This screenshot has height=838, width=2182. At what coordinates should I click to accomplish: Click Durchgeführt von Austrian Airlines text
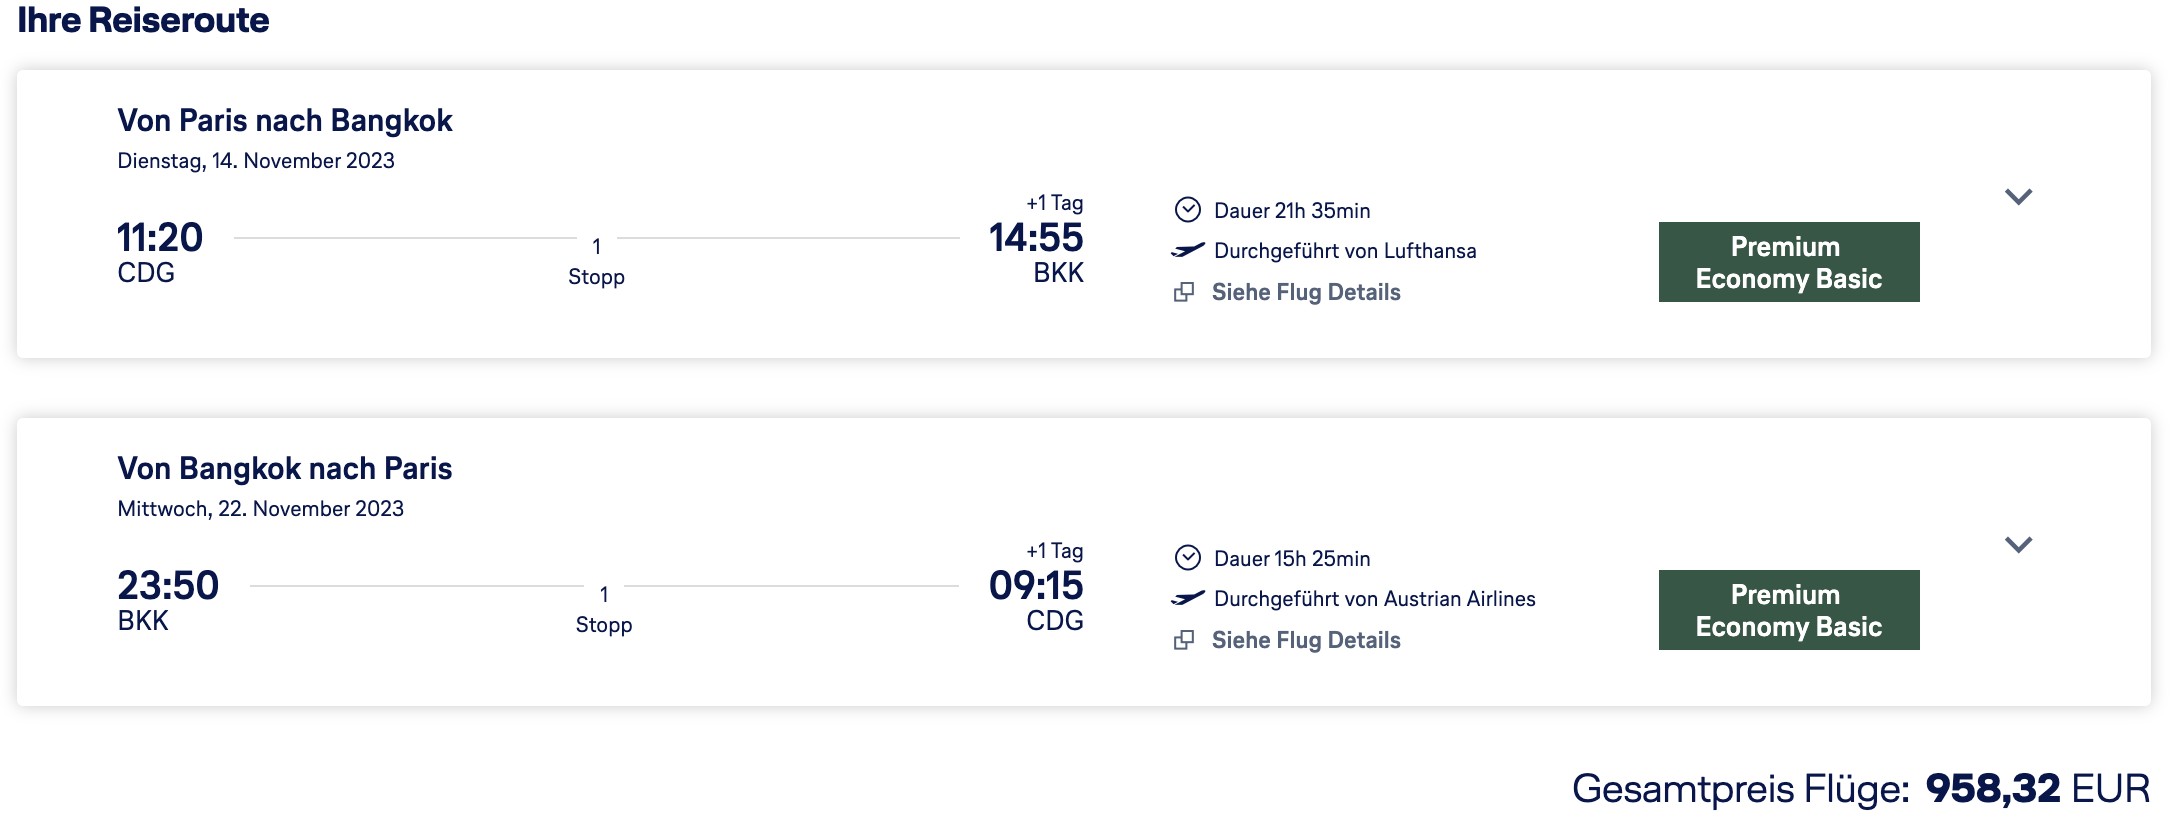(x=1374, y=599)
